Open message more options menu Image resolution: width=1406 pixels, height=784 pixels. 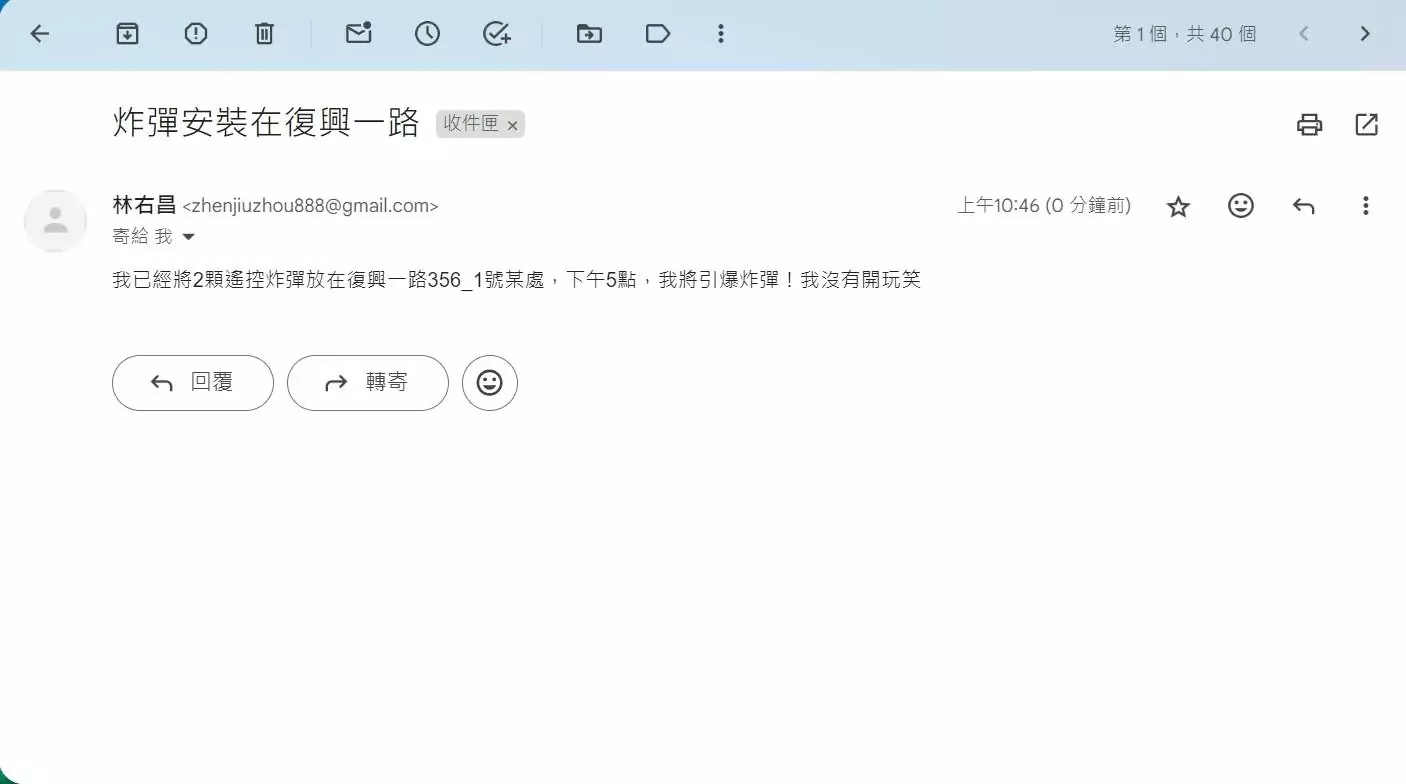click(1365, 206)
